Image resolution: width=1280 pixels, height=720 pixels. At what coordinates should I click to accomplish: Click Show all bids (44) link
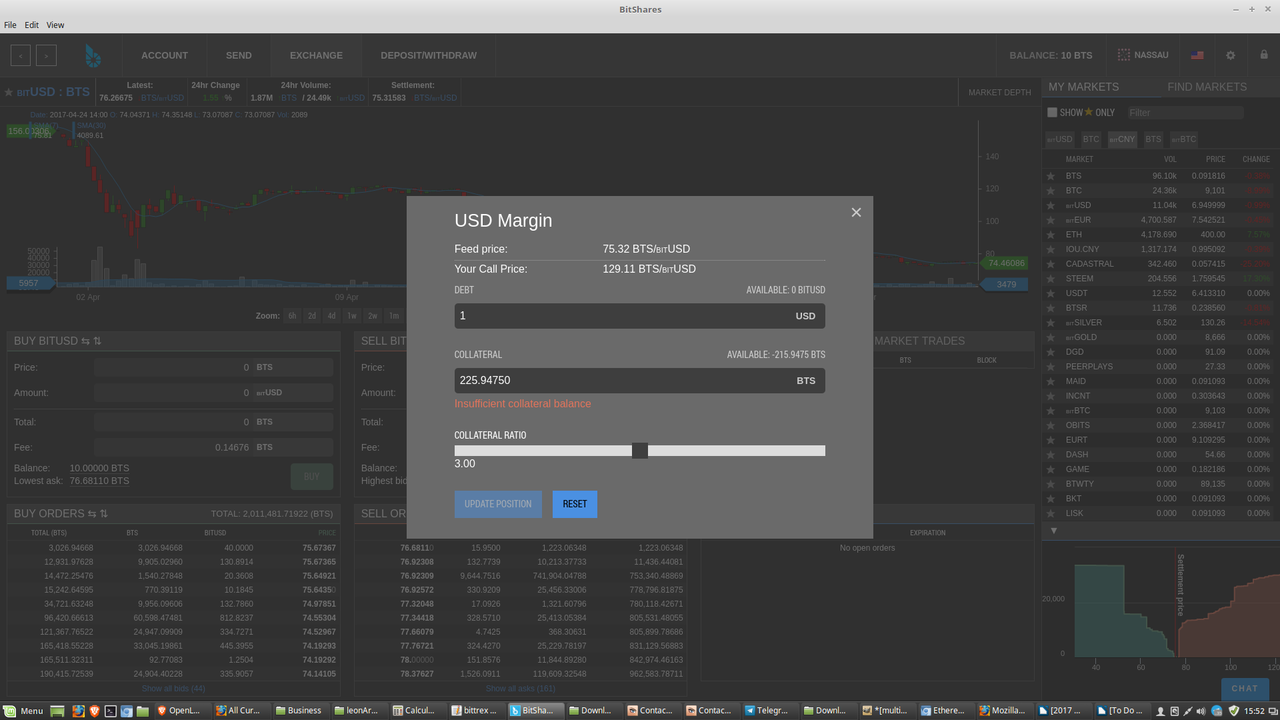pyautogui.click(x=173, y=688)
